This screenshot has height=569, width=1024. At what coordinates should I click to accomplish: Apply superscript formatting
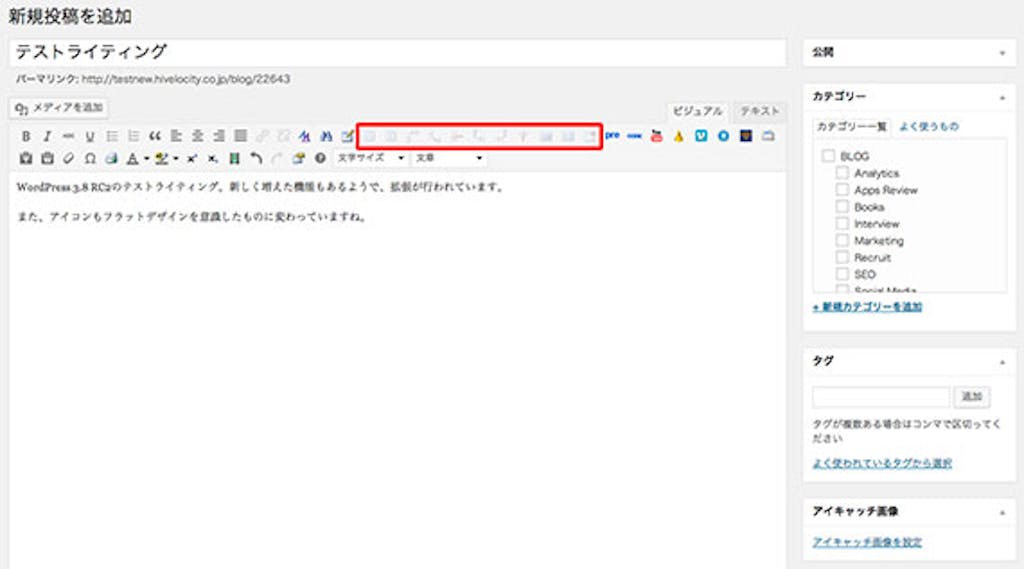point(191,158)
